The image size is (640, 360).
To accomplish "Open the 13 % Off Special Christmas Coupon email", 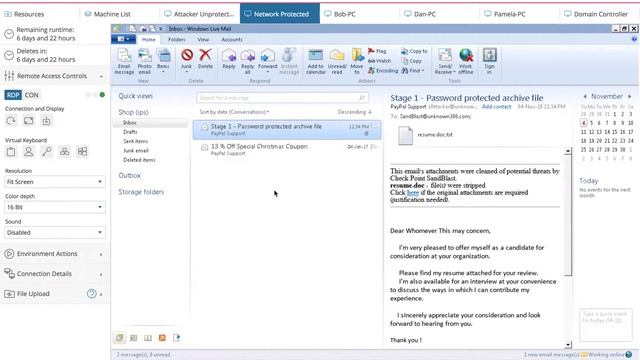I will pyautogui.click(x=287, y=149).
